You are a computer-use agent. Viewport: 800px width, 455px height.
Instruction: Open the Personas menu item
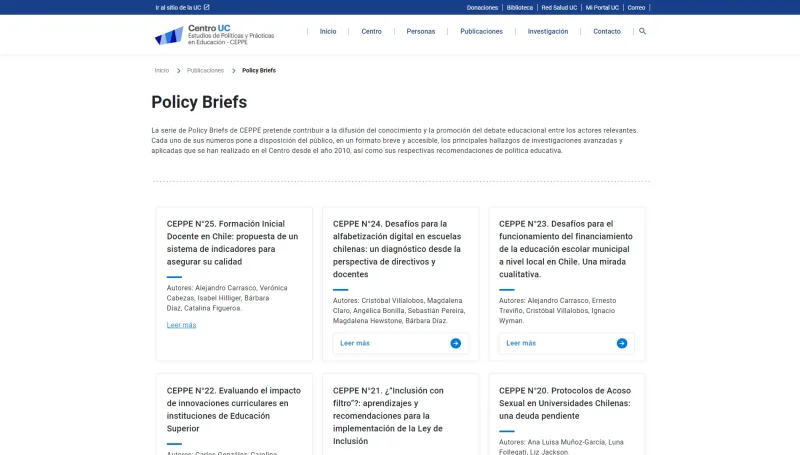click(421, 31)
